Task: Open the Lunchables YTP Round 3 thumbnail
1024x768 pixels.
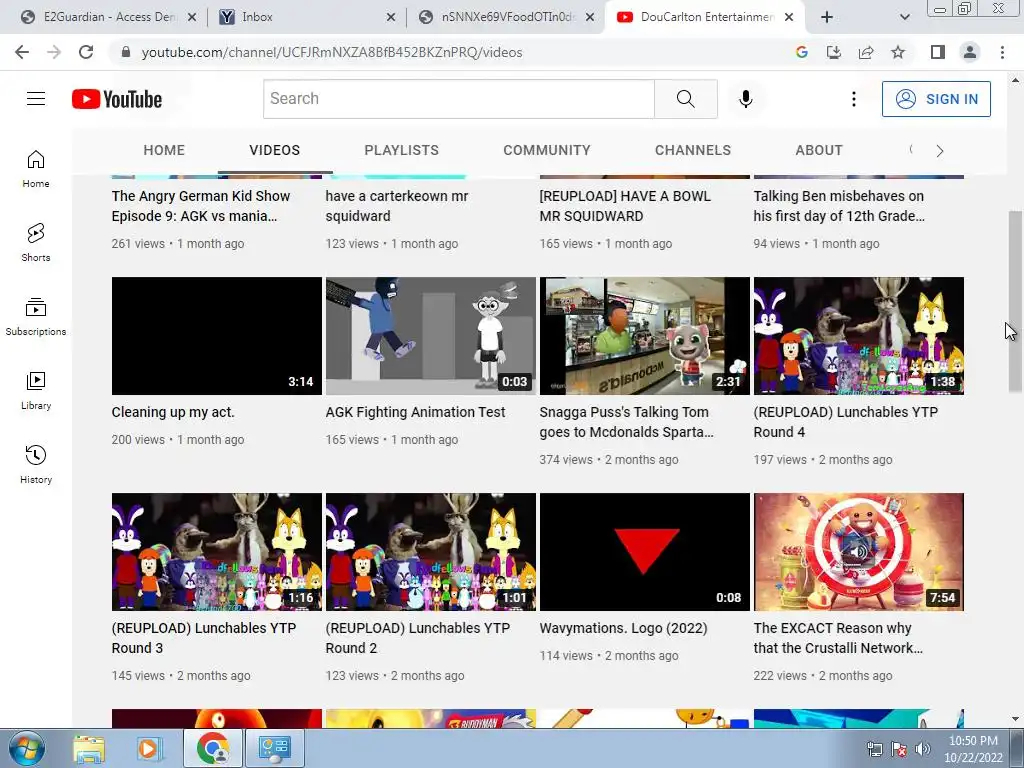Action: [x=217, y=552]
